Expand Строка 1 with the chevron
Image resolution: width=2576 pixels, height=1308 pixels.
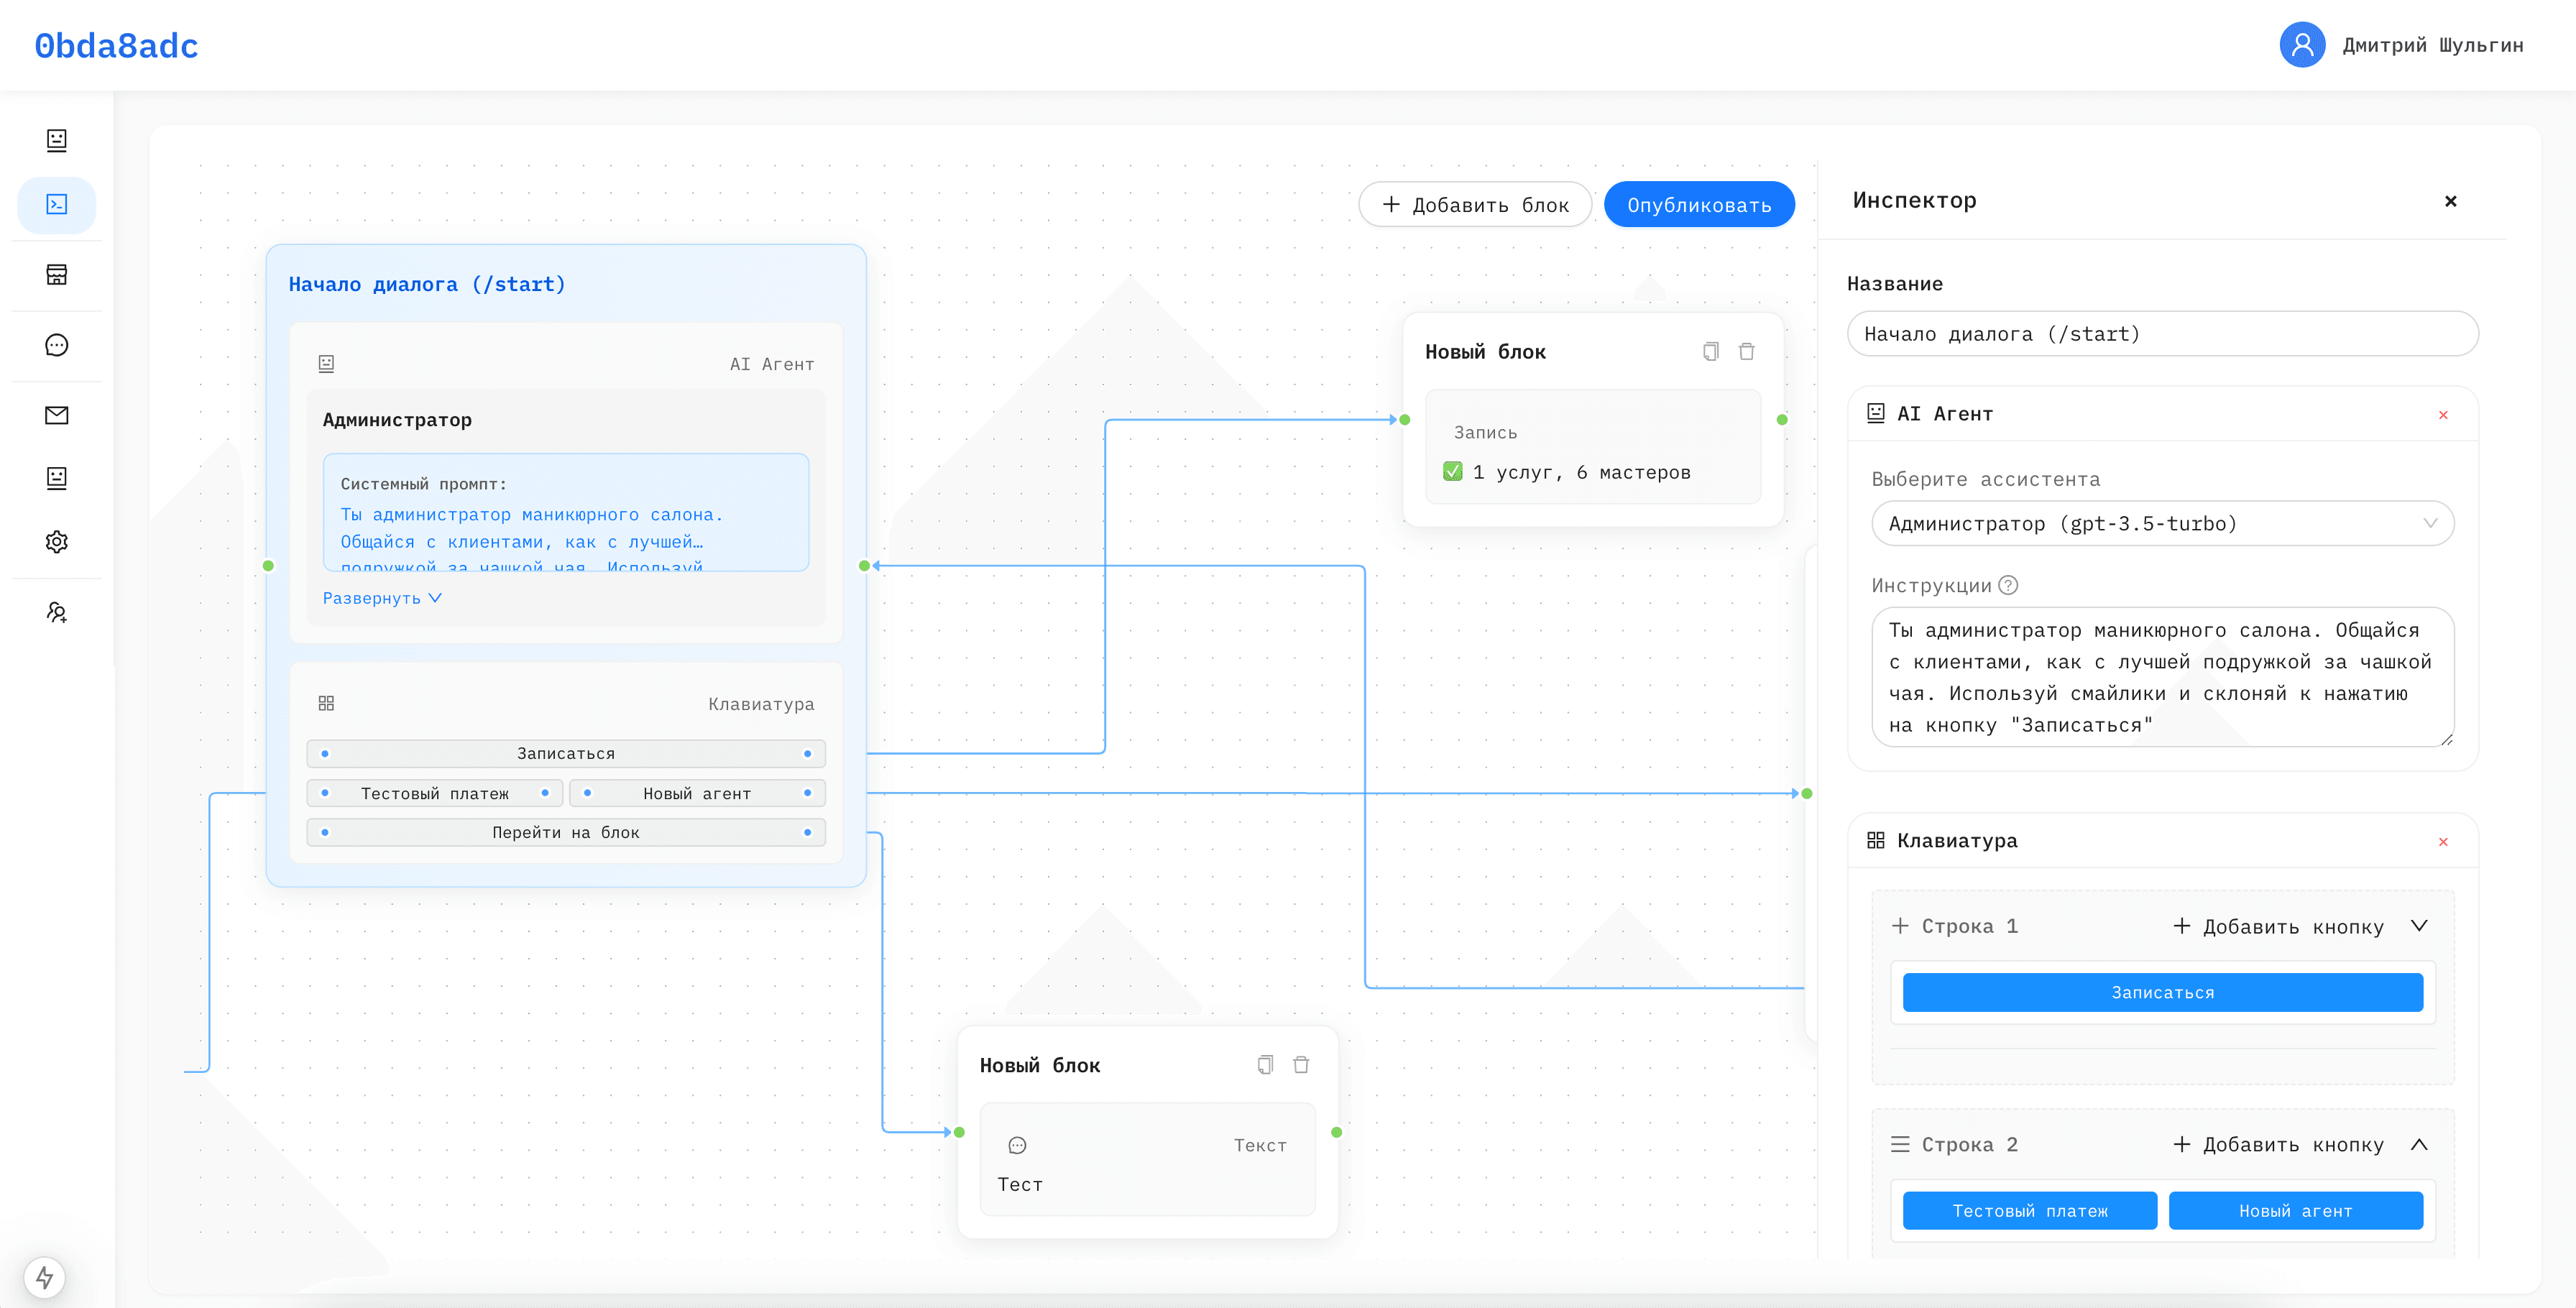pos(2419,926)
